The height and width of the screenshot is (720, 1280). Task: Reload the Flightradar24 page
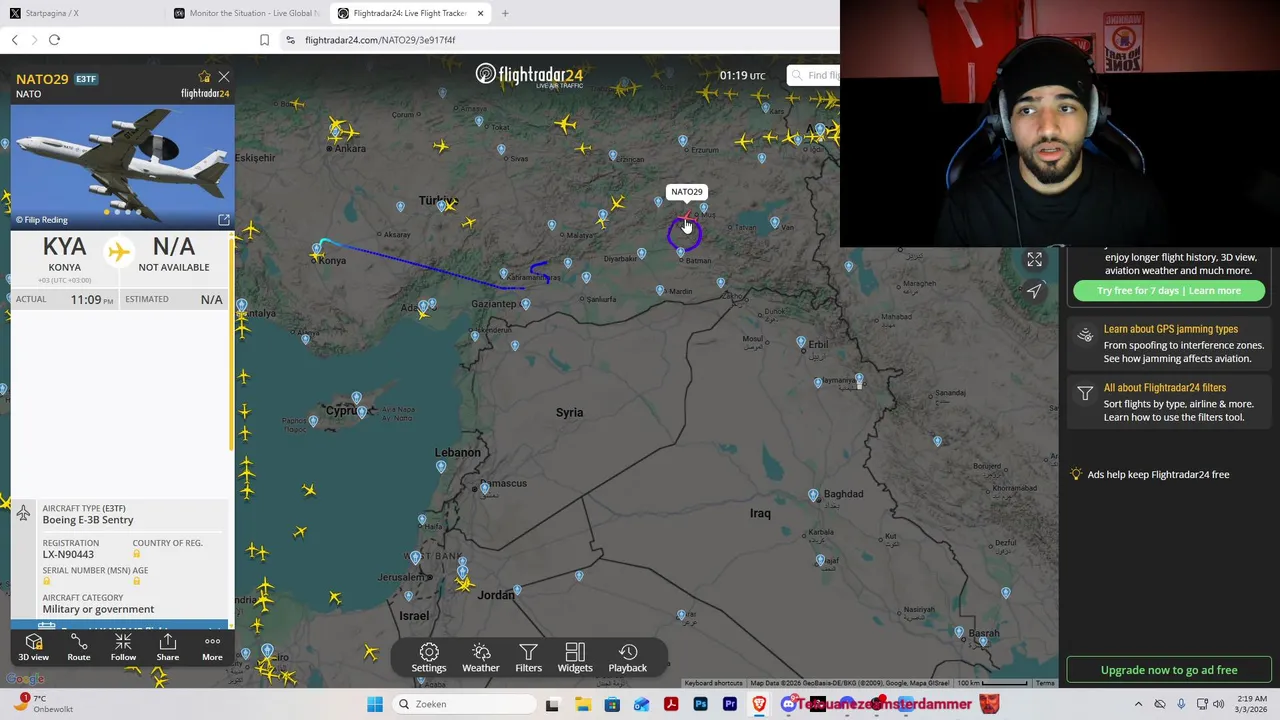(54, 40)
